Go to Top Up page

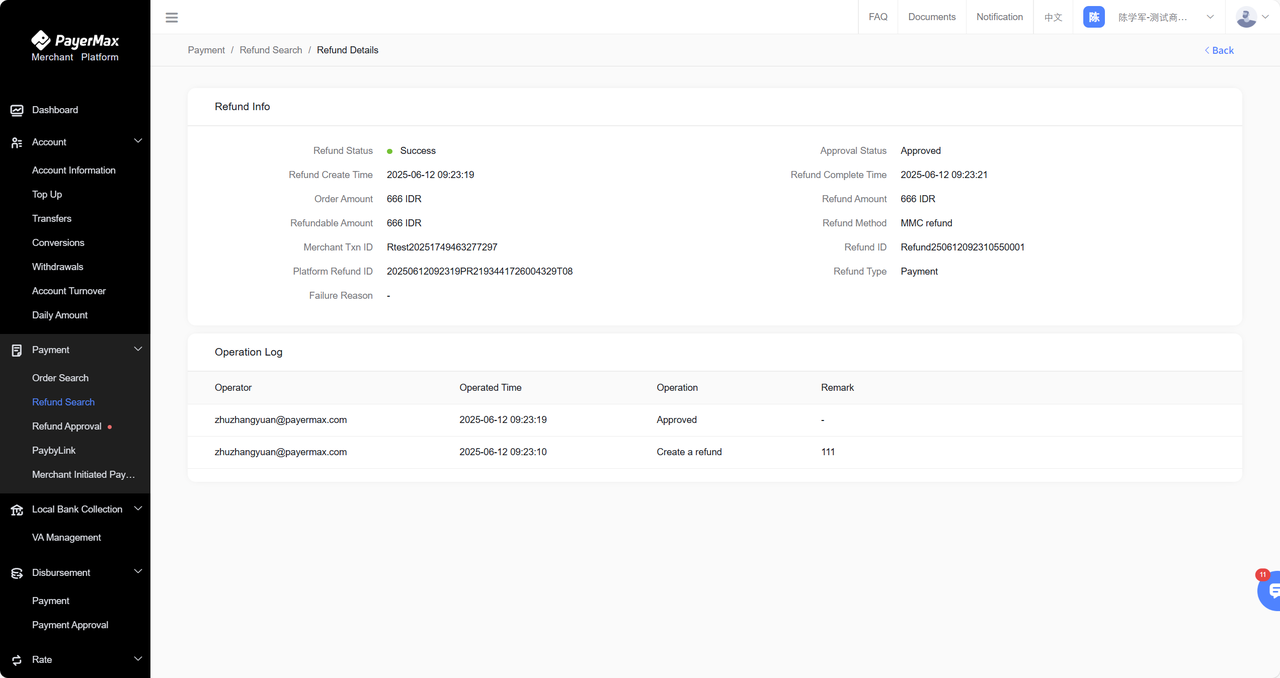47,195
